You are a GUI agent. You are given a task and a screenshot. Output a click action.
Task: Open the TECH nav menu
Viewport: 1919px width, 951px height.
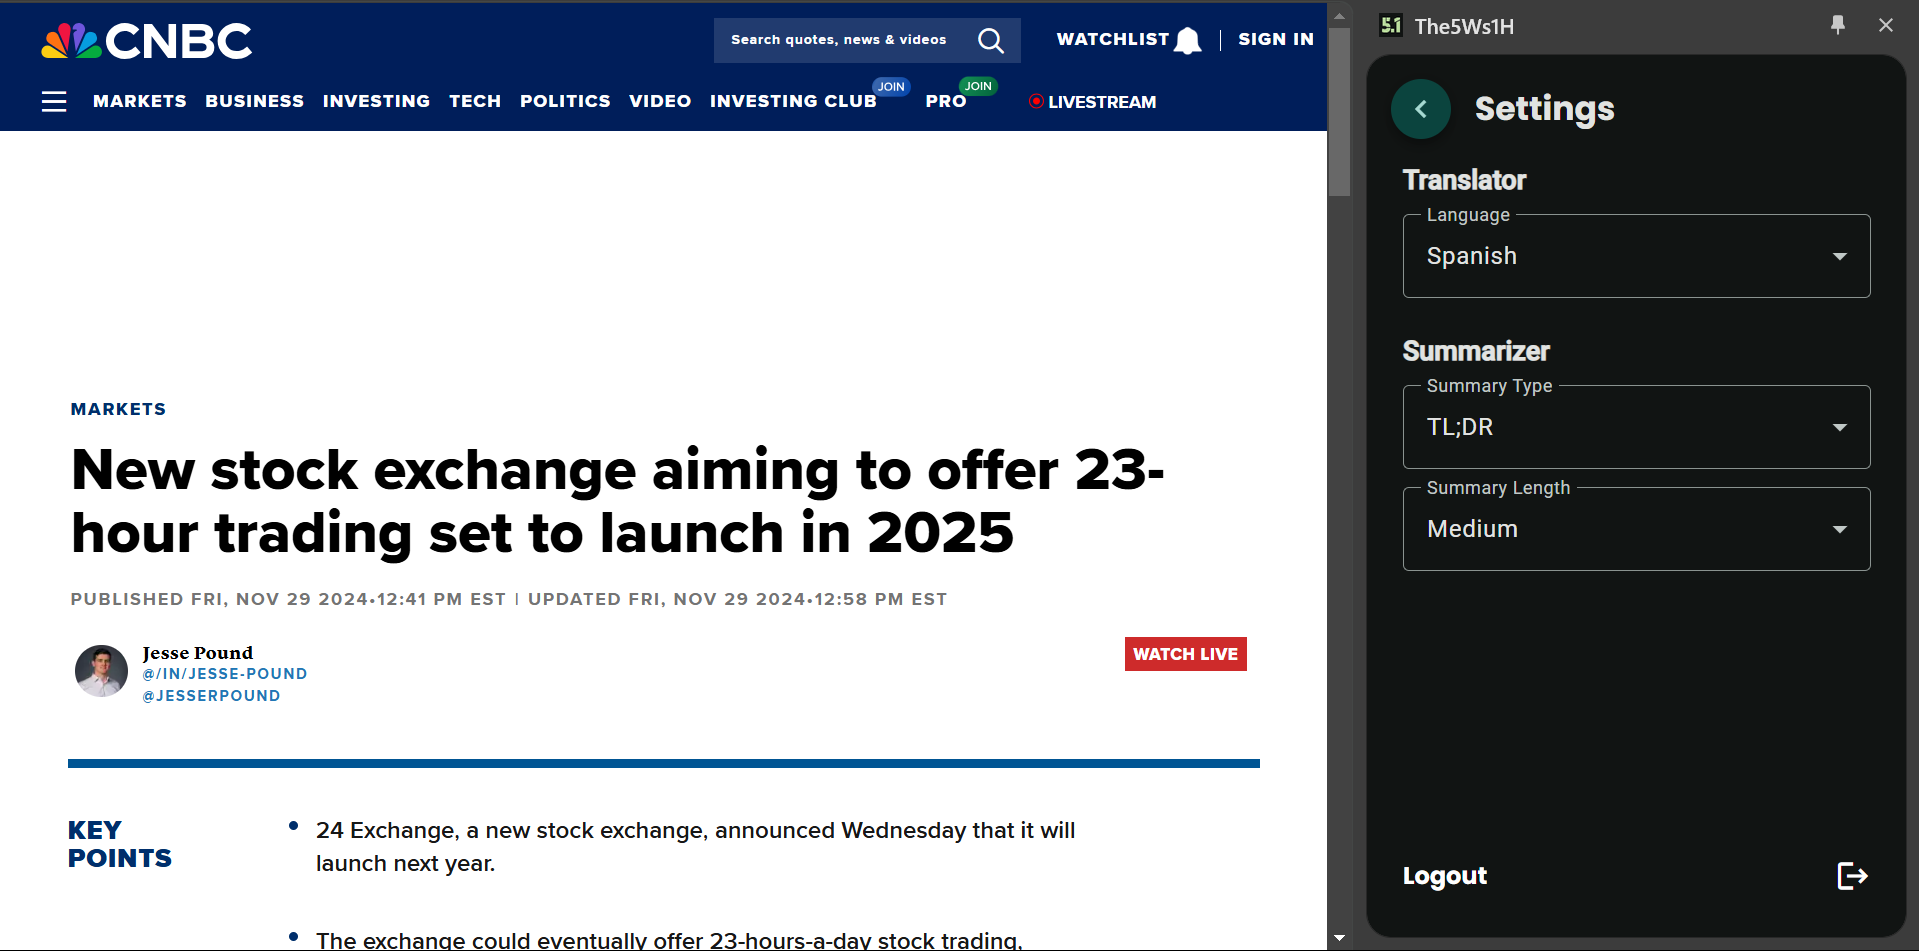(x=475, y=101)
